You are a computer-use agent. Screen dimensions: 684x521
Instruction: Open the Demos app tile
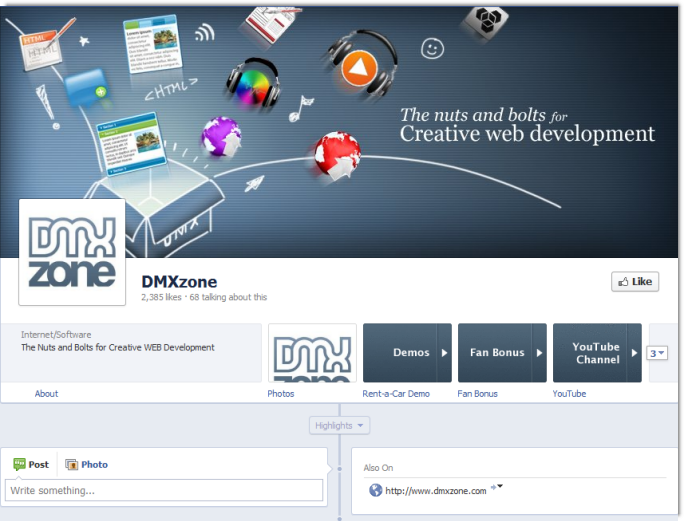[x=407, y=353]
